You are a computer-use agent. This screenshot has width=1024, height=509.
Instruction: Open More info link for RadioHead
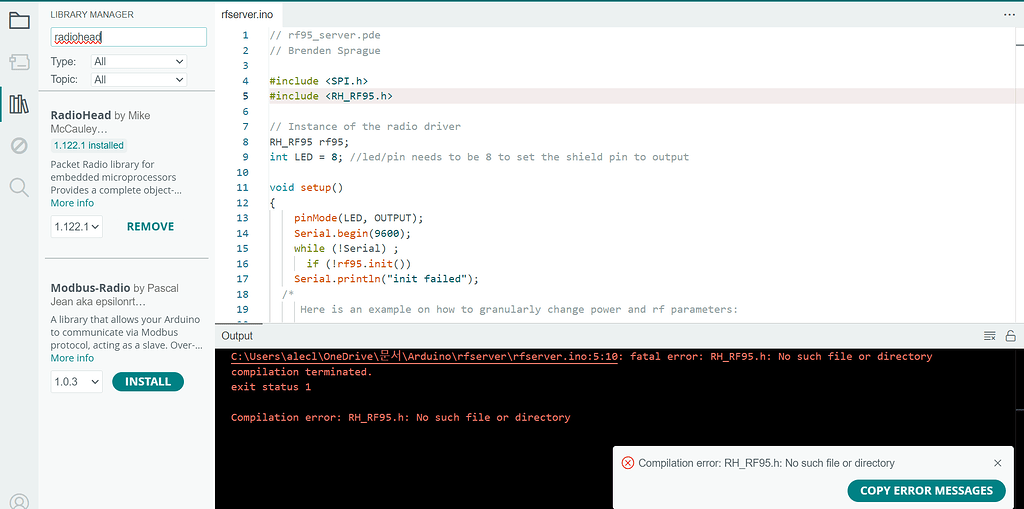(x=72, y=203)
